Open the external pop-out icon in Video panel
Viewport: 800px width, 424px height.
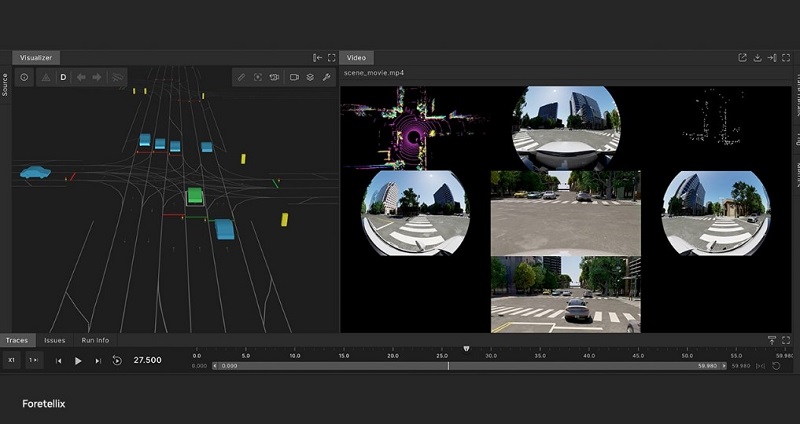pyautogui.click(x=742, y=58)
